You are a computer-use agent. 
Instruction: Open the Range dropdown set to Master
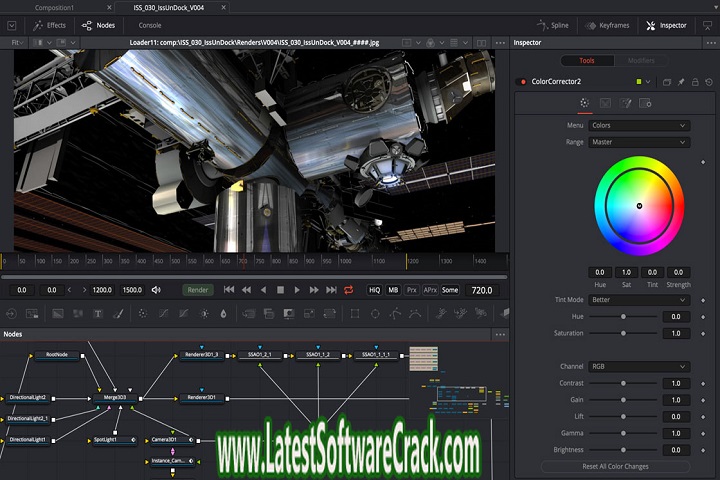639,142
